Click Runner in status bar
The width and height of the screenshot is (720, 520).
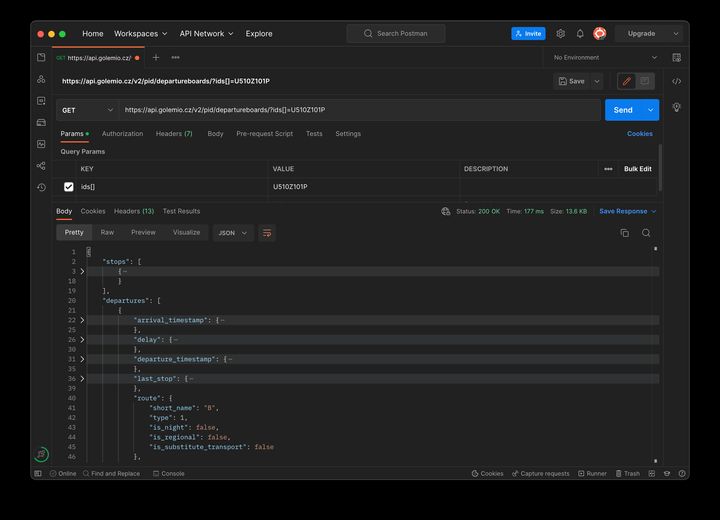tap(592, 474)
